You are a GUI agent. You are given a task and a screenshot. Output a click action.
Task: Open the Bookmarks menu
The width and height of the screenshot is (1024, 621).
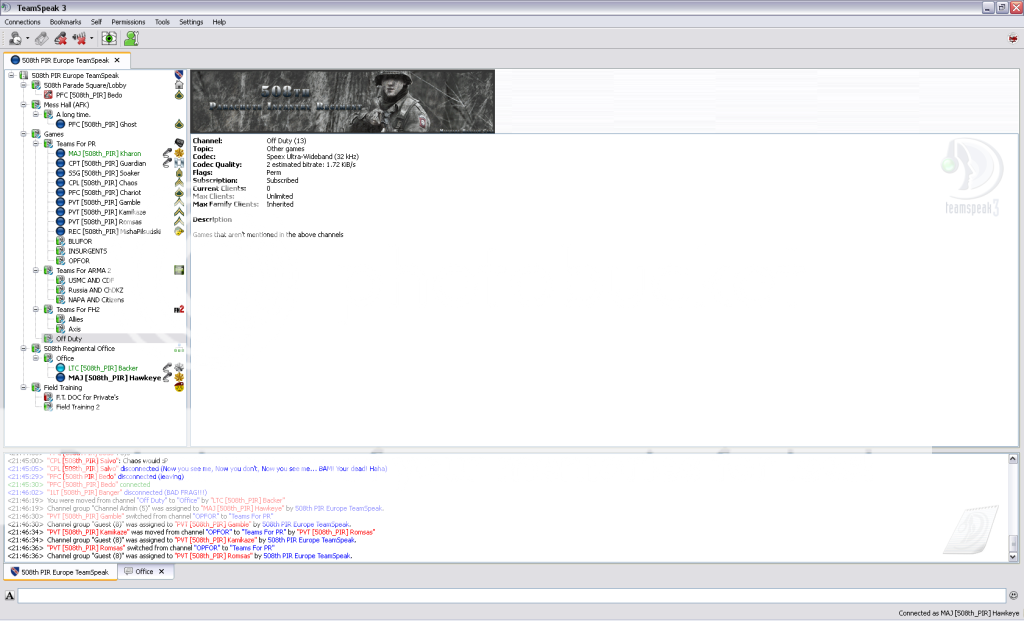[x=66, y=21]
